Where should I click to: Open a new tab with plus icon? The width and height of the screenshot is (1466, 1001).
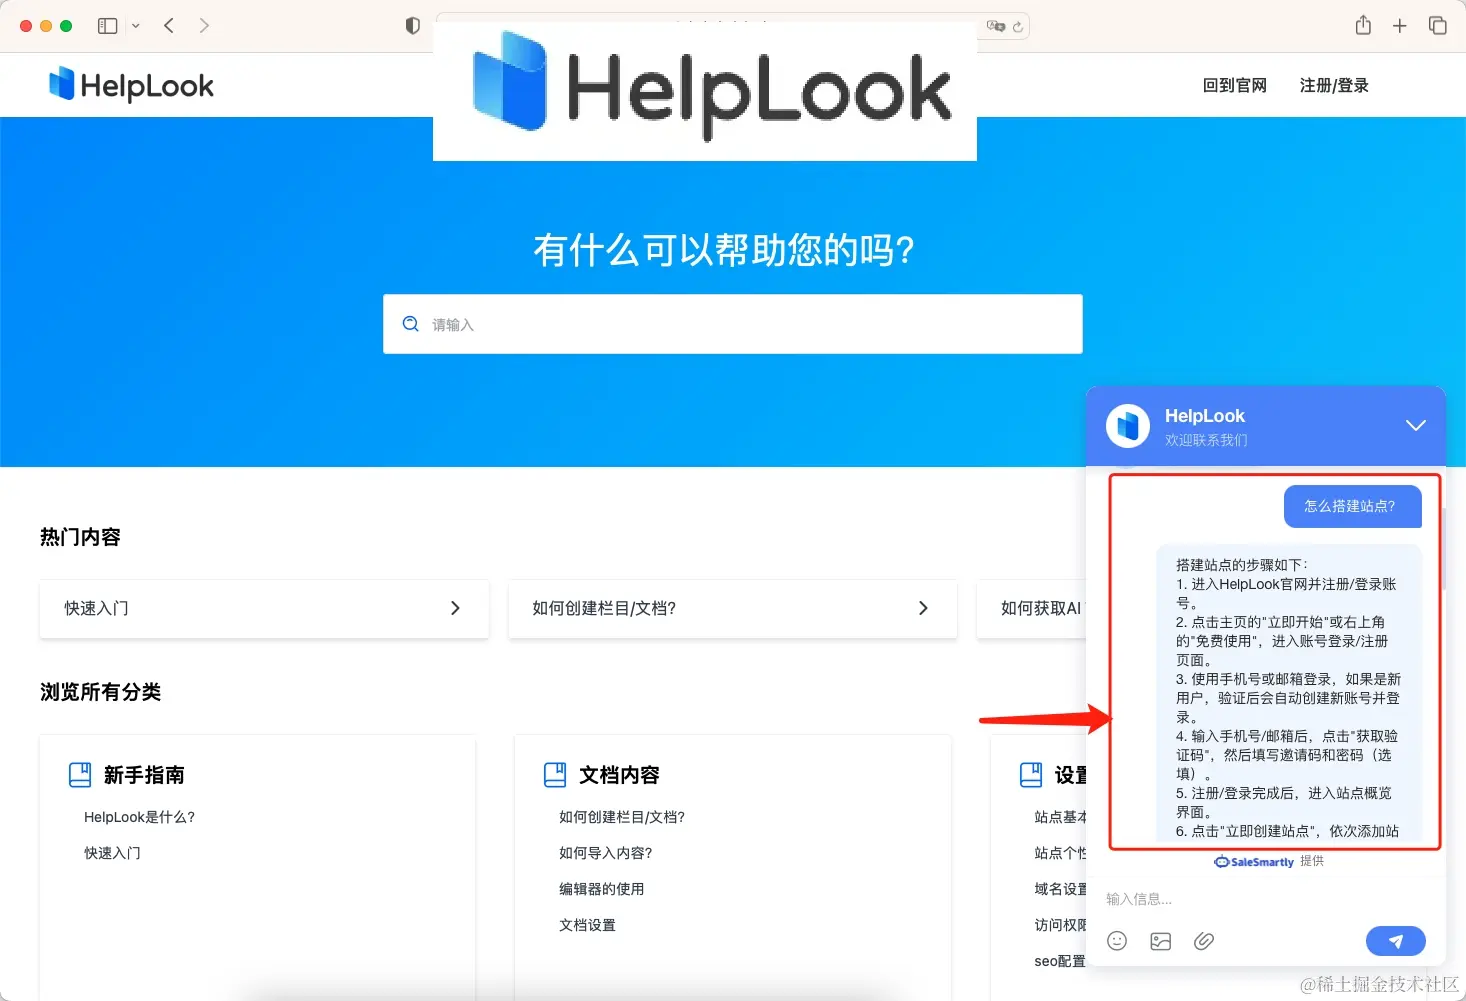point(1400,26)
